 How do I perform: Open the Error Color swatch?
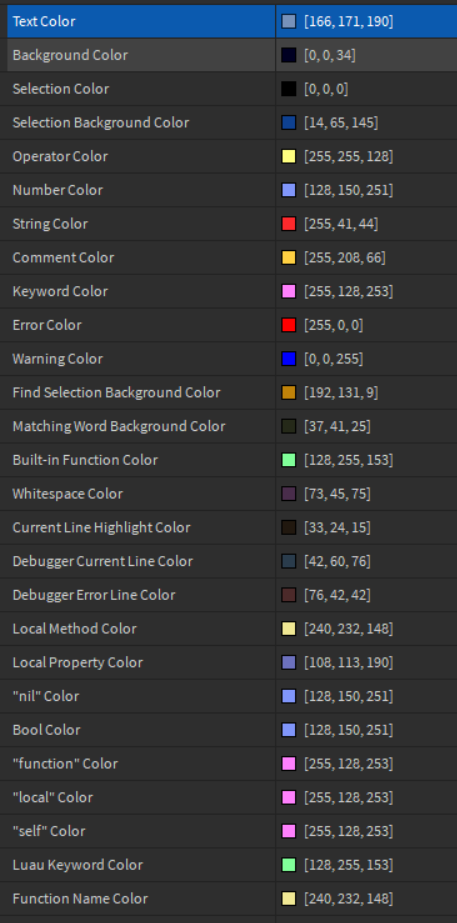tap(289, 325)
